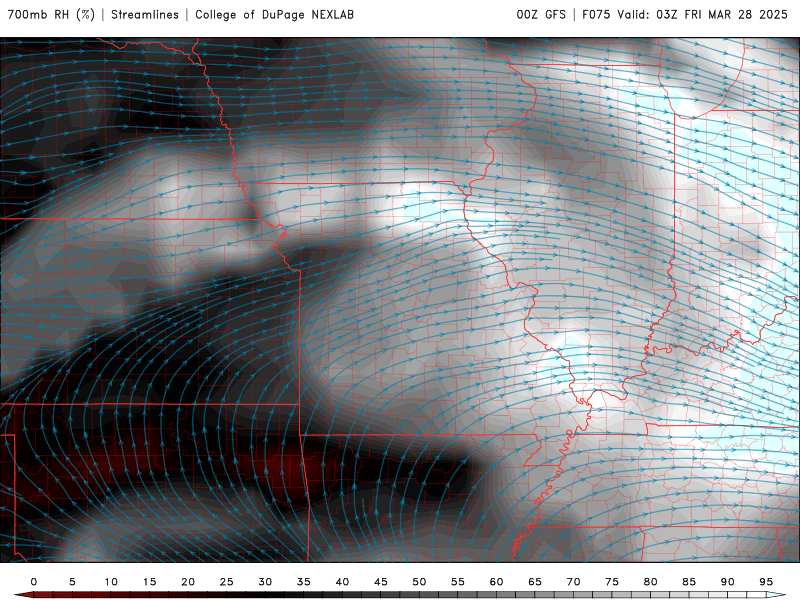Click the '35' value on color scale
The height and width of the screenshot is (600, 800).
[x=304, y=582]
